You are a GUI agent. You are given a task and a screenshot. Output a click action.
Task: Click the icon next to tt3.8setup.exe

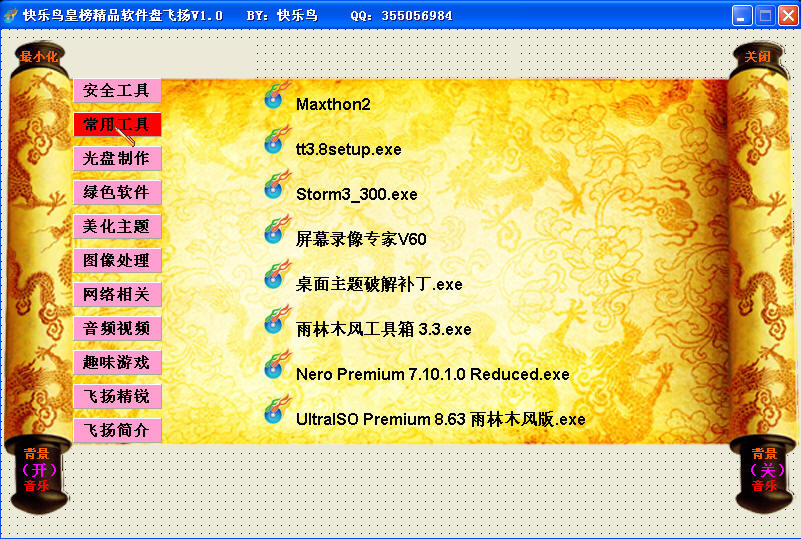tap(277, 140)
